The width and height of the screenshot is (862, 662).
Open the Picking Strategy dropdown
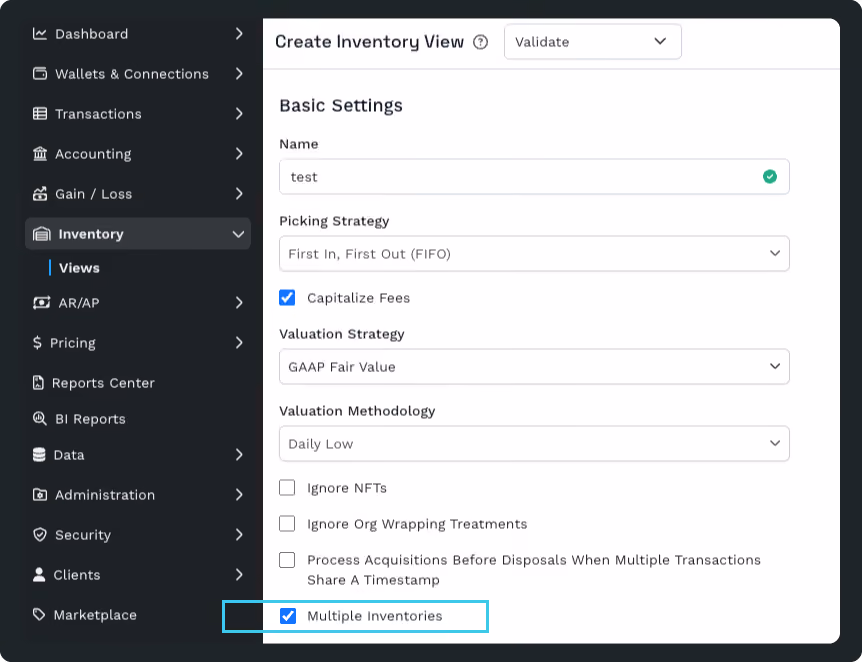(x=534, y=253)
